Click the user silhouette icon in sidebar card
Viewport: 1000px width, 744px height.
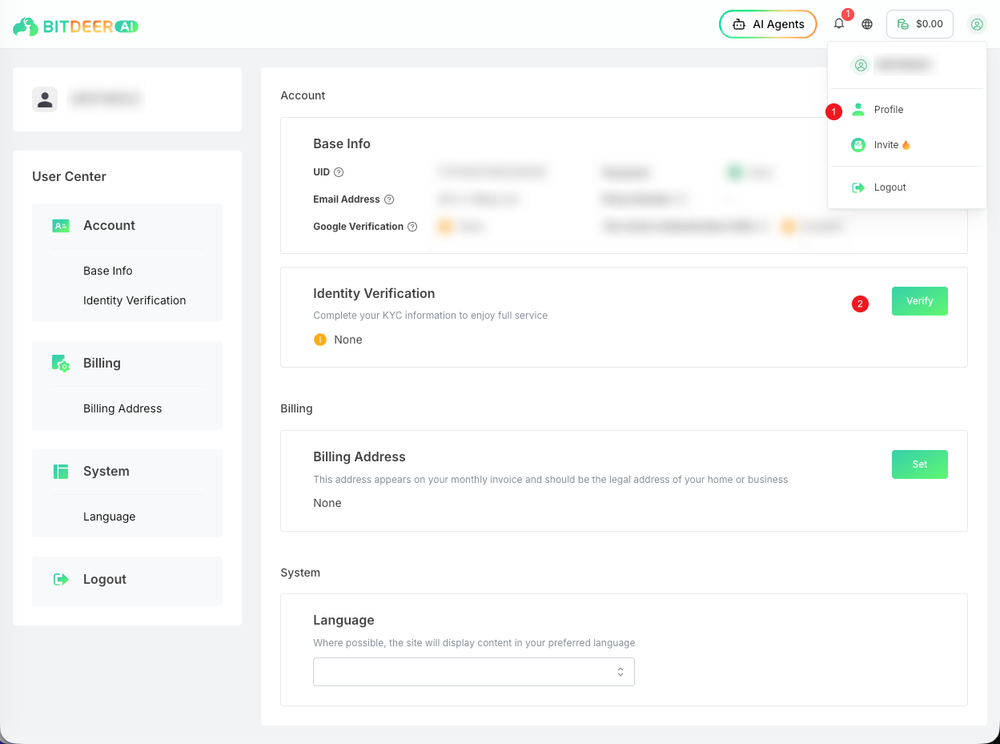point(45,99)
